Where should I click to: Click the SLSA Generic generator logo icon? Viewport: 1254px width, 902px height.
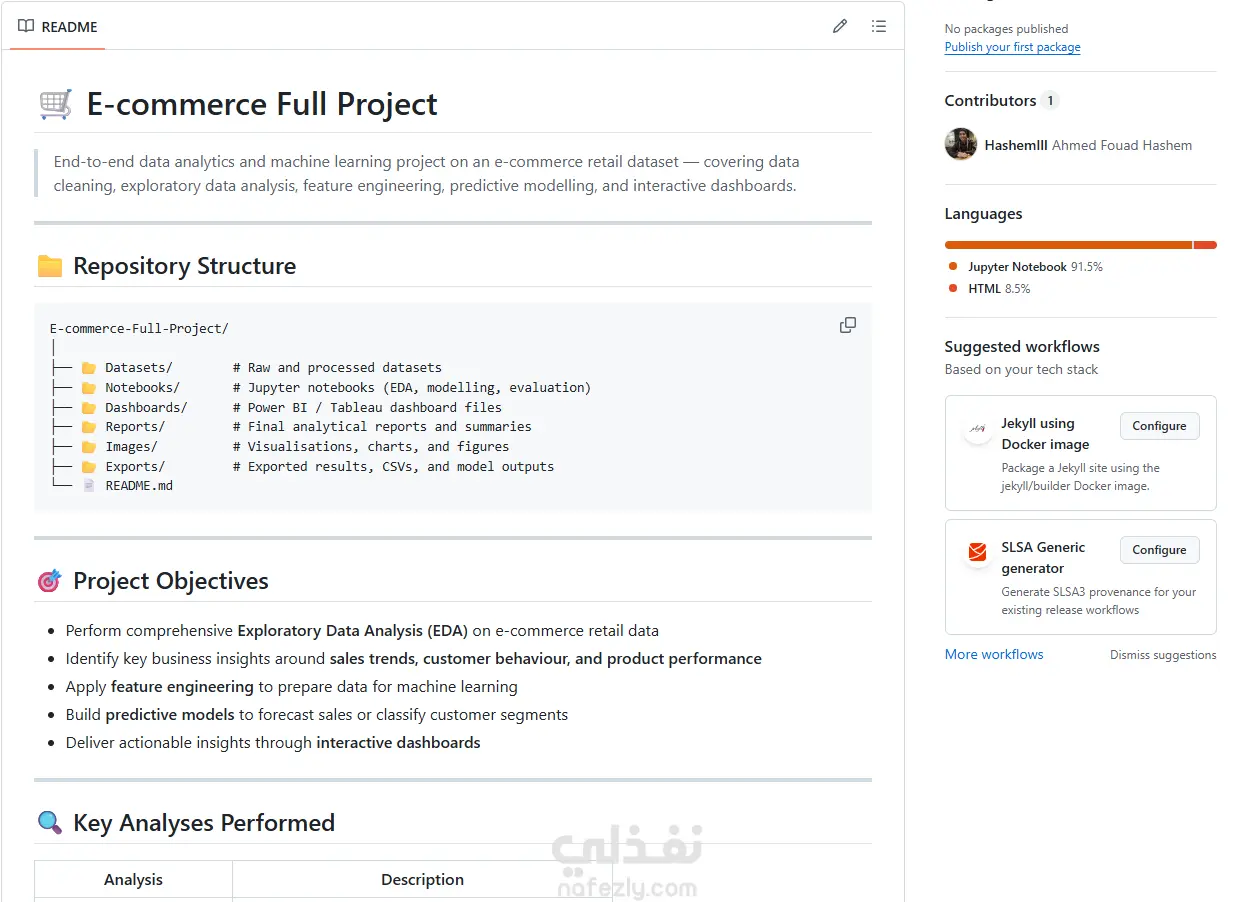(x=977, y=553)
